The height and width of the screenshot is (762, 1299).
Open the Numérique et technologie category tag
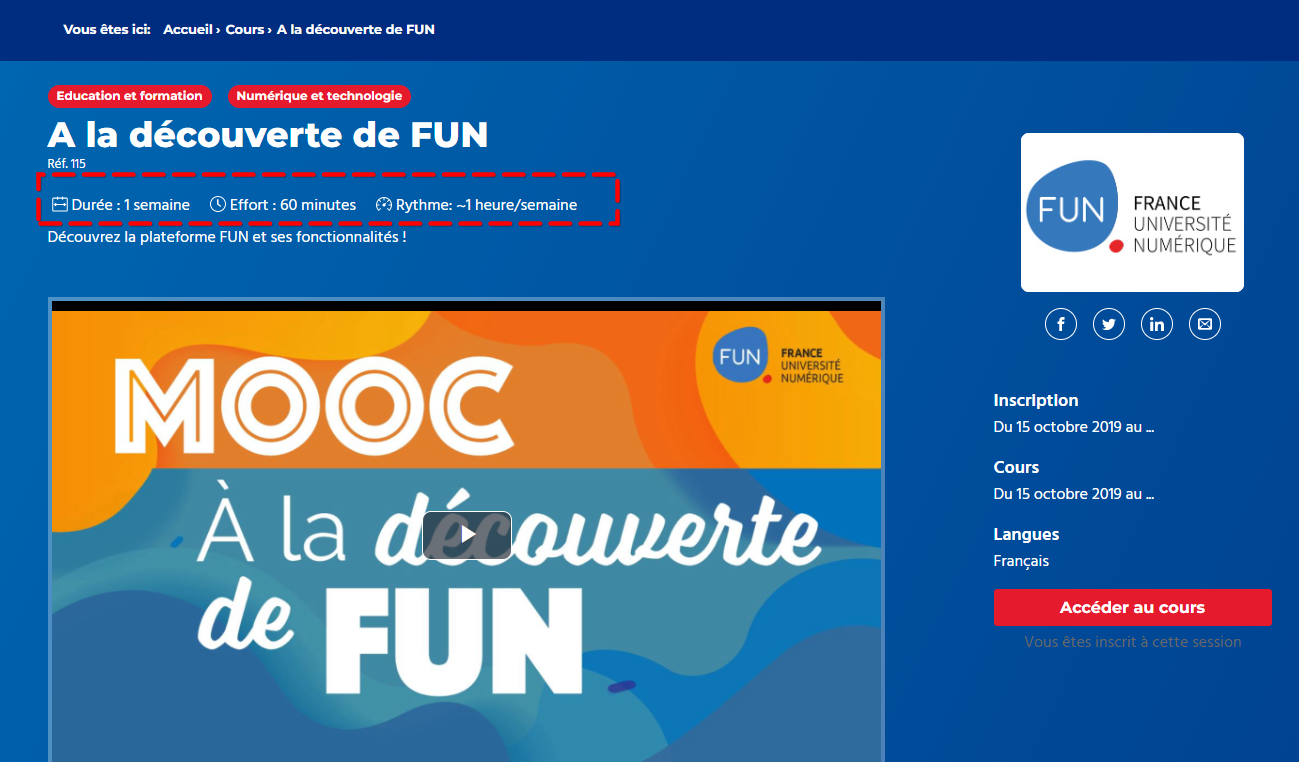coord(319,96)
